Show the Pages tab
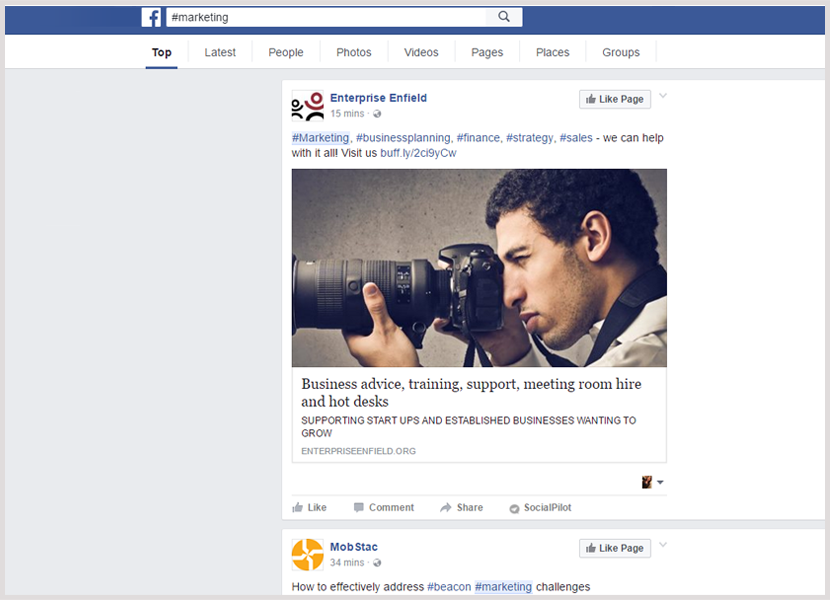The image size is (830, 600). [487, 52]
